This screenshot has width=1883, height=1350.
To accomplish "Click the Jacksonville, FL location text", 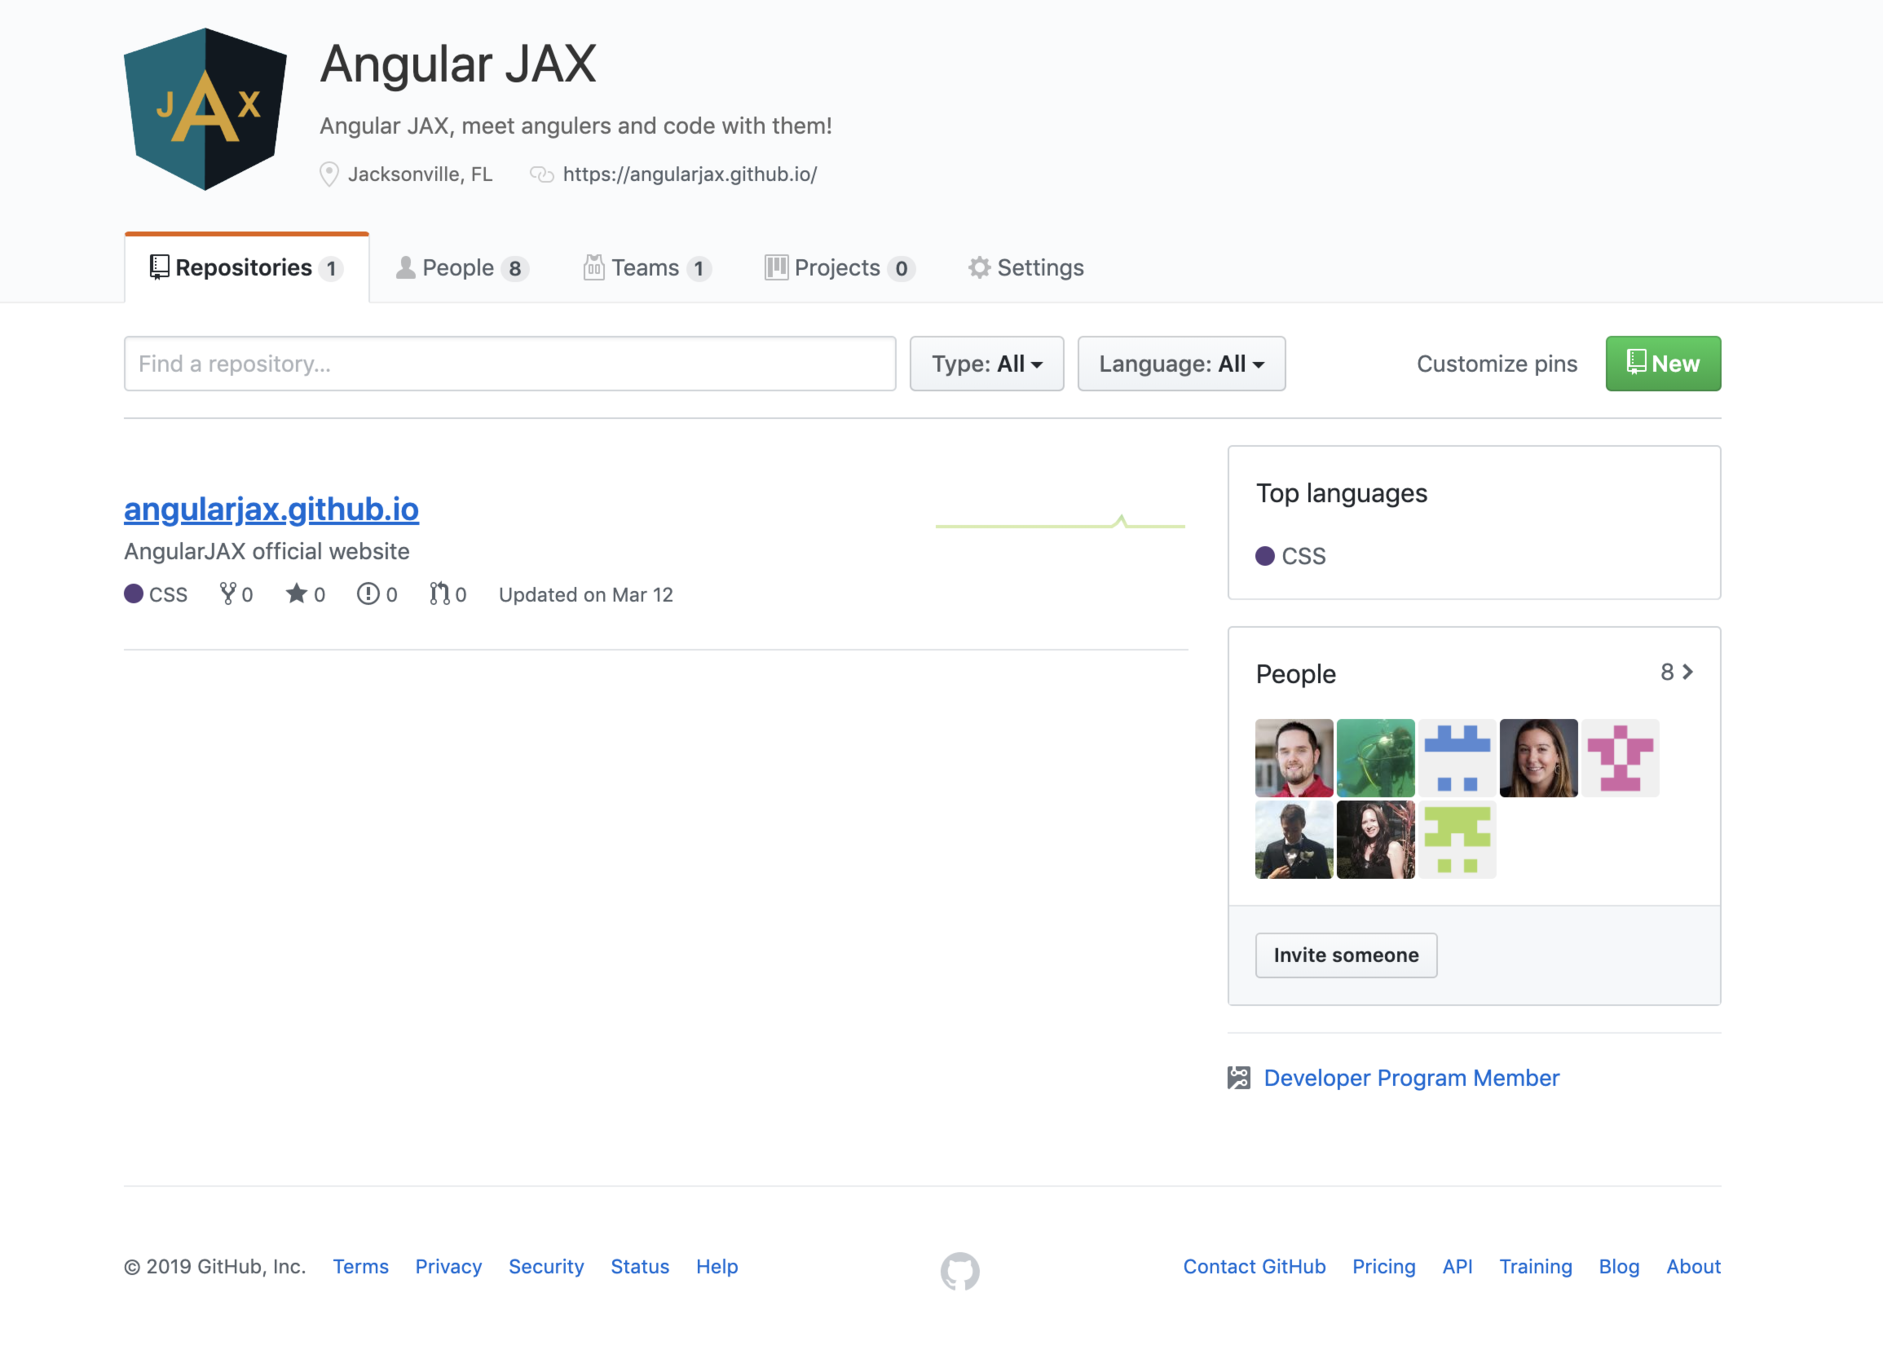I will click(420, 174).
